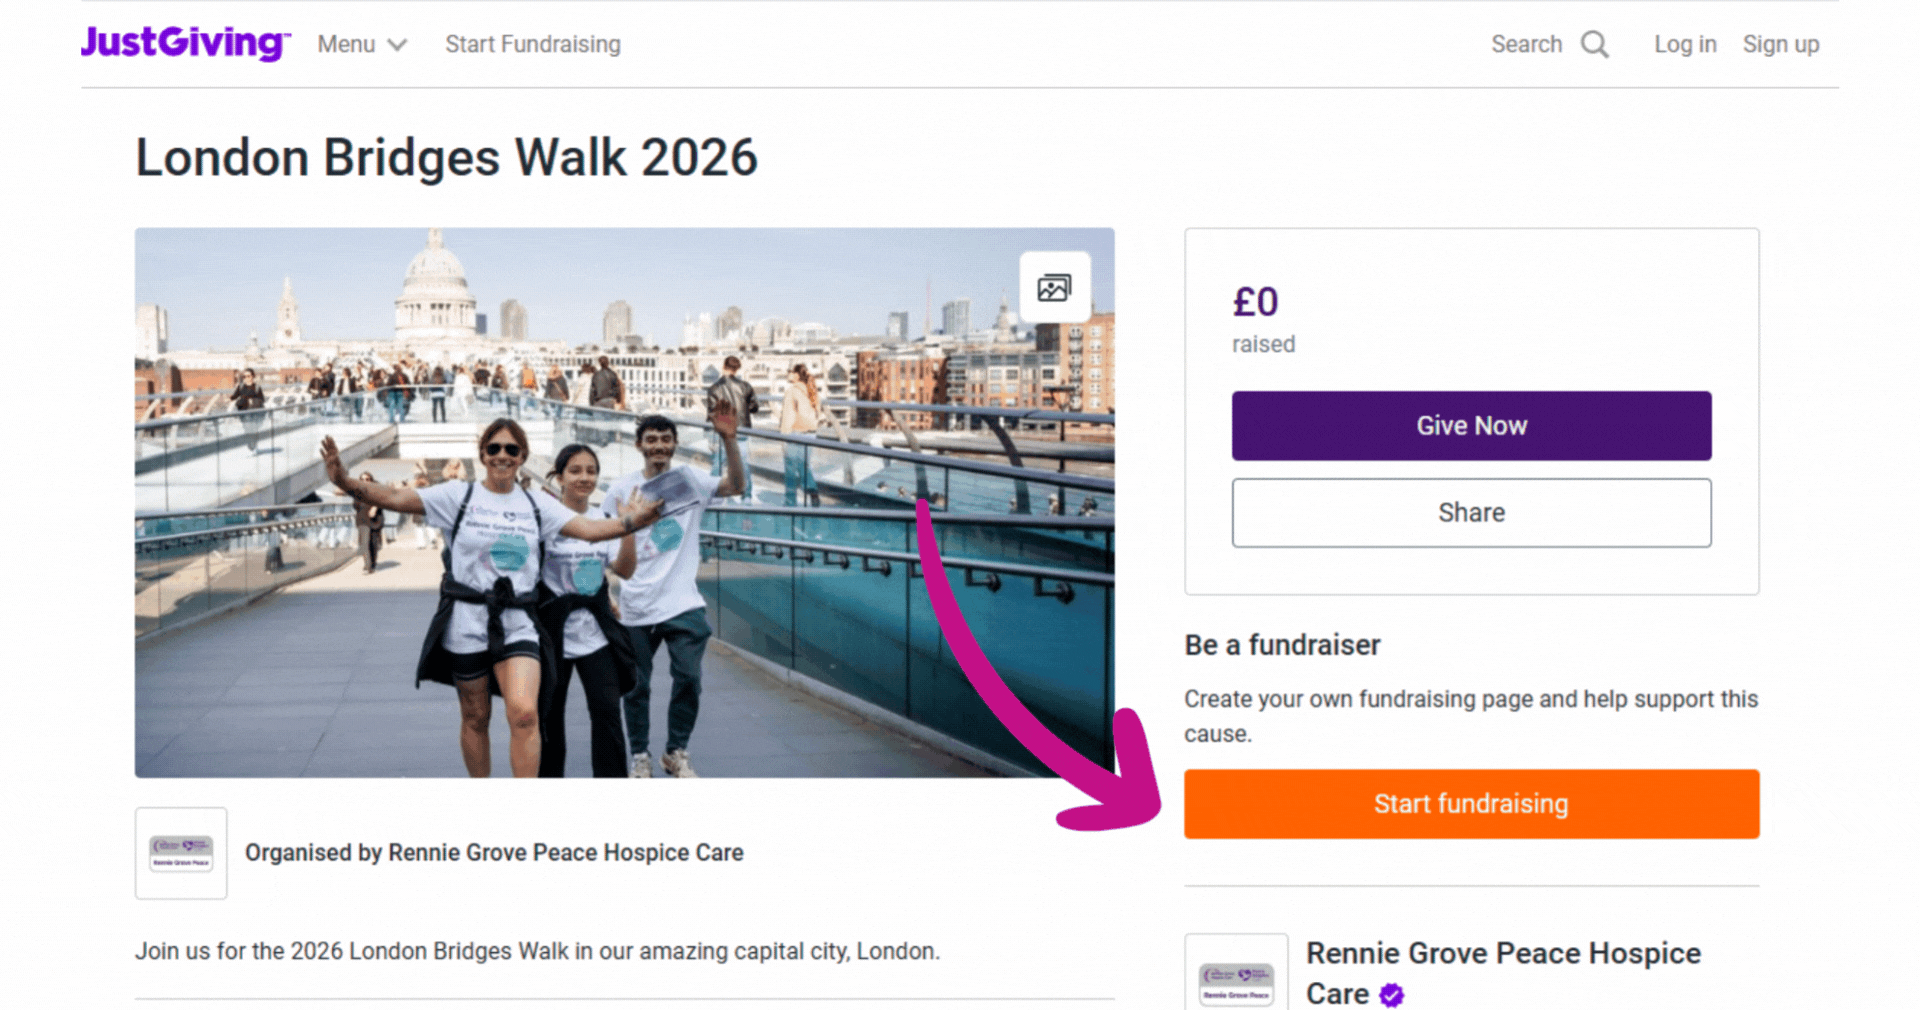Viewport: 1920px width, 1010px height.
Task: Click 'Organised by Rennie Grove Peace Hospice Care'
Action: point(494,853)
